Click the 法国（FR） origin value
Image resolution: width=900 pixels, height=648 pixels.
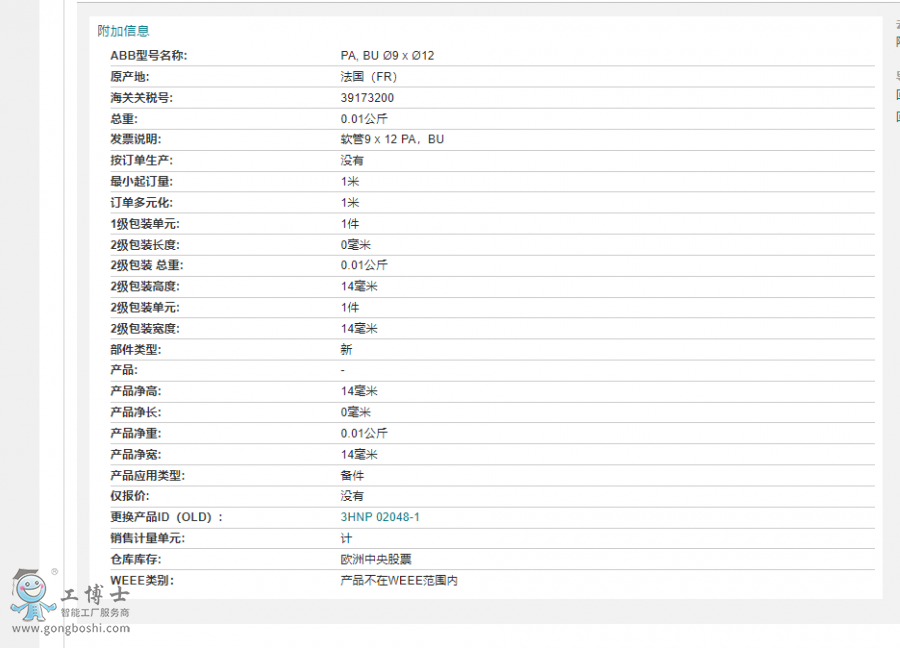pos(372,77)
